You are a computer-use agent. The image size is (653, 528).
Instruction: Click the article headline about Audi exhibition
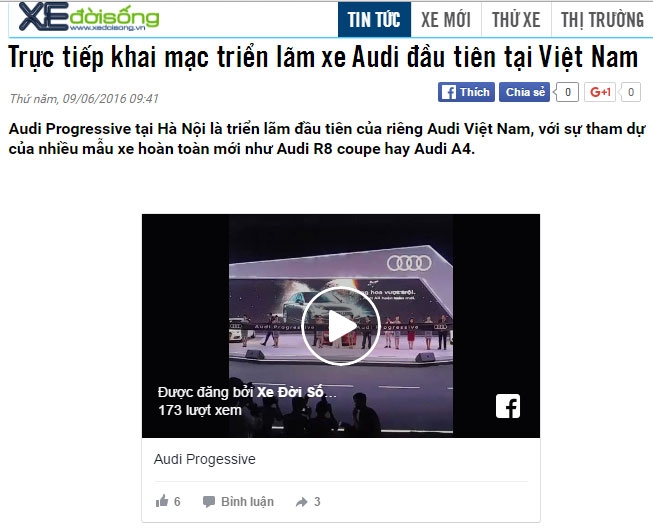click(323, 57)
